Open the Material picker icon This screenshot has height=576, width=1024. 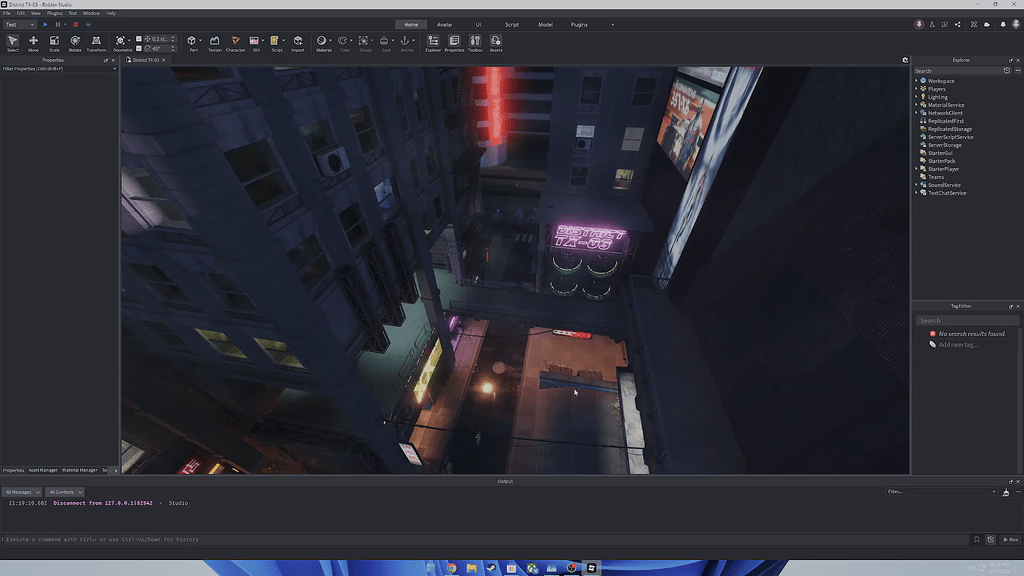321,41
